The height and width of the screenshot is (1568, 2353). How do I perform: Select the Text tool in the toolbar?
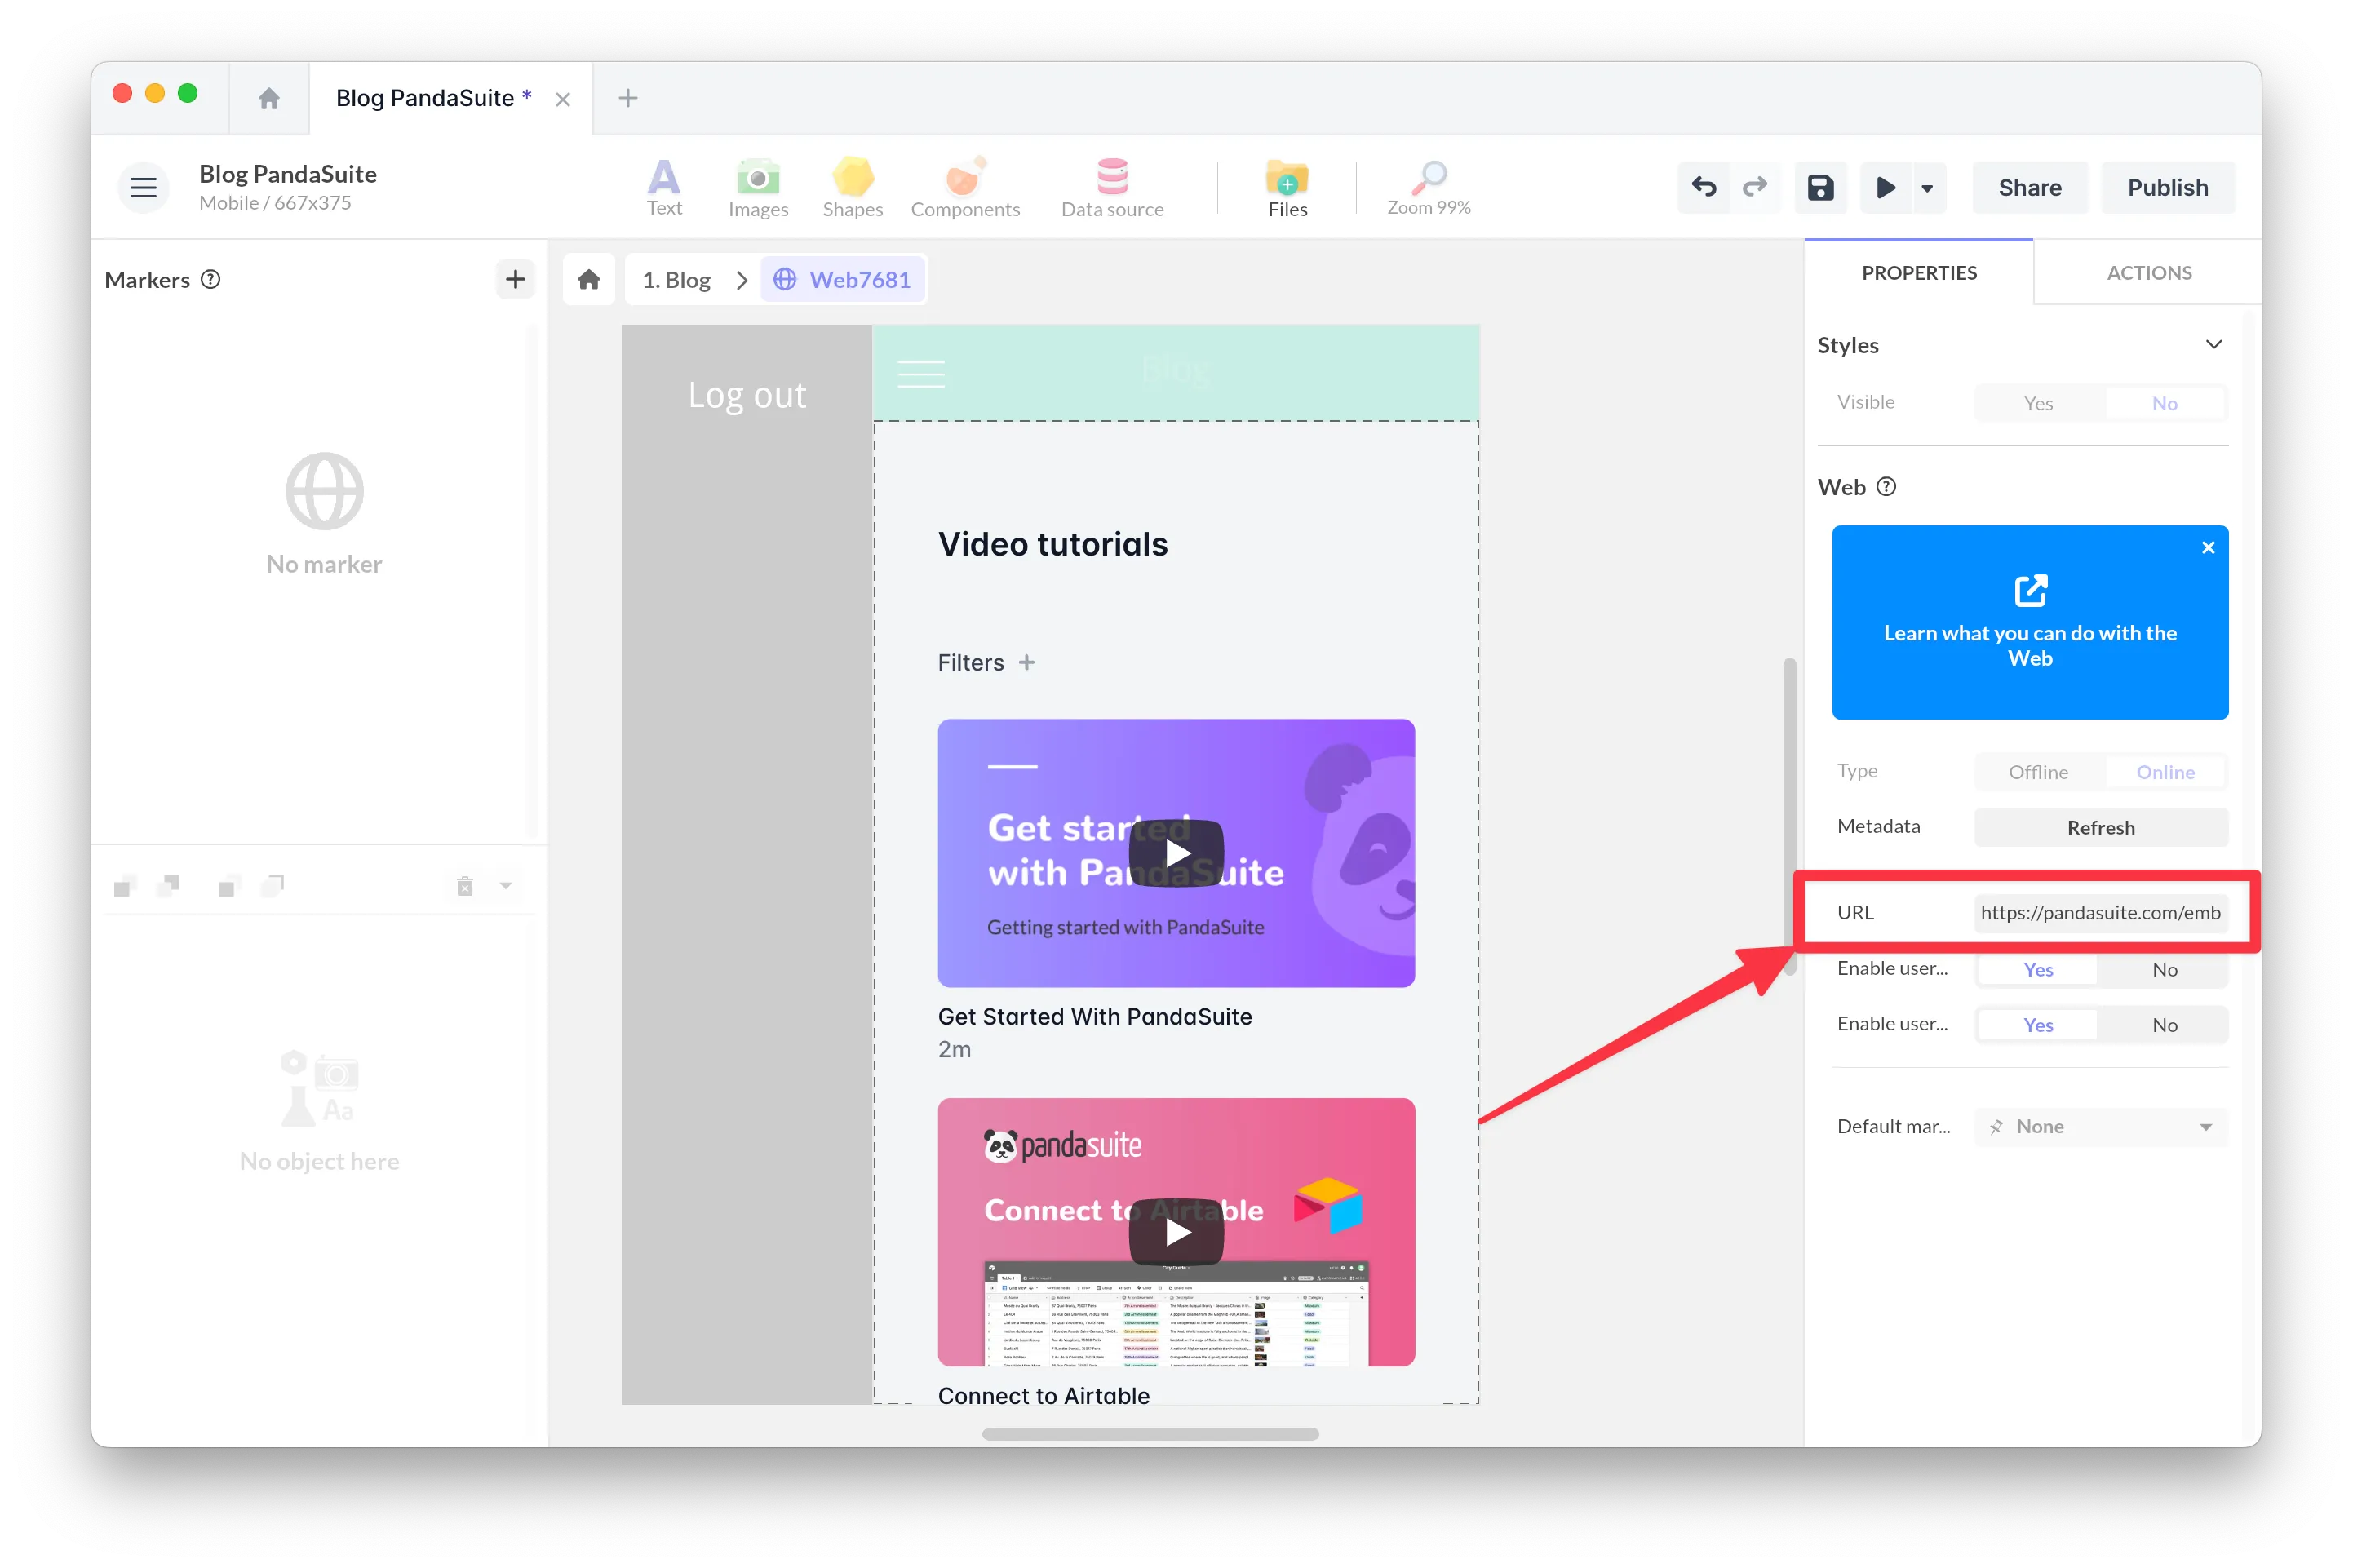pyautogui.click(x=663, y=187)
